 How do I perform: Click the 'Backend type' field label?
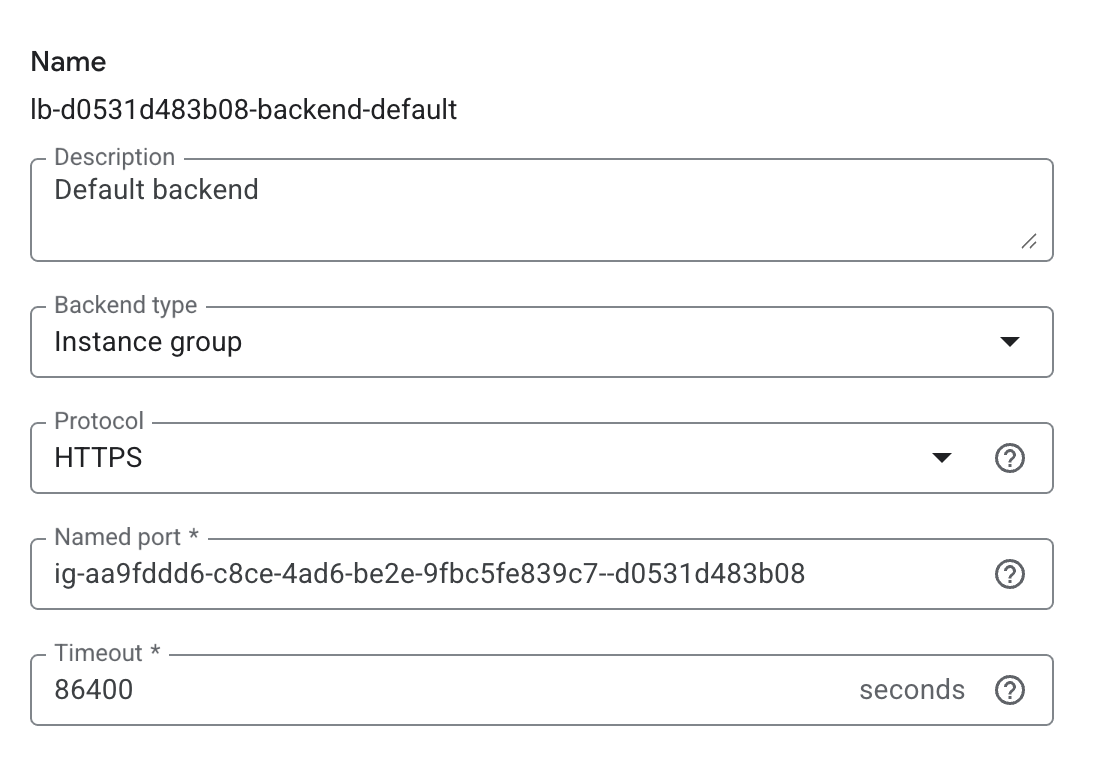point(126,306)
